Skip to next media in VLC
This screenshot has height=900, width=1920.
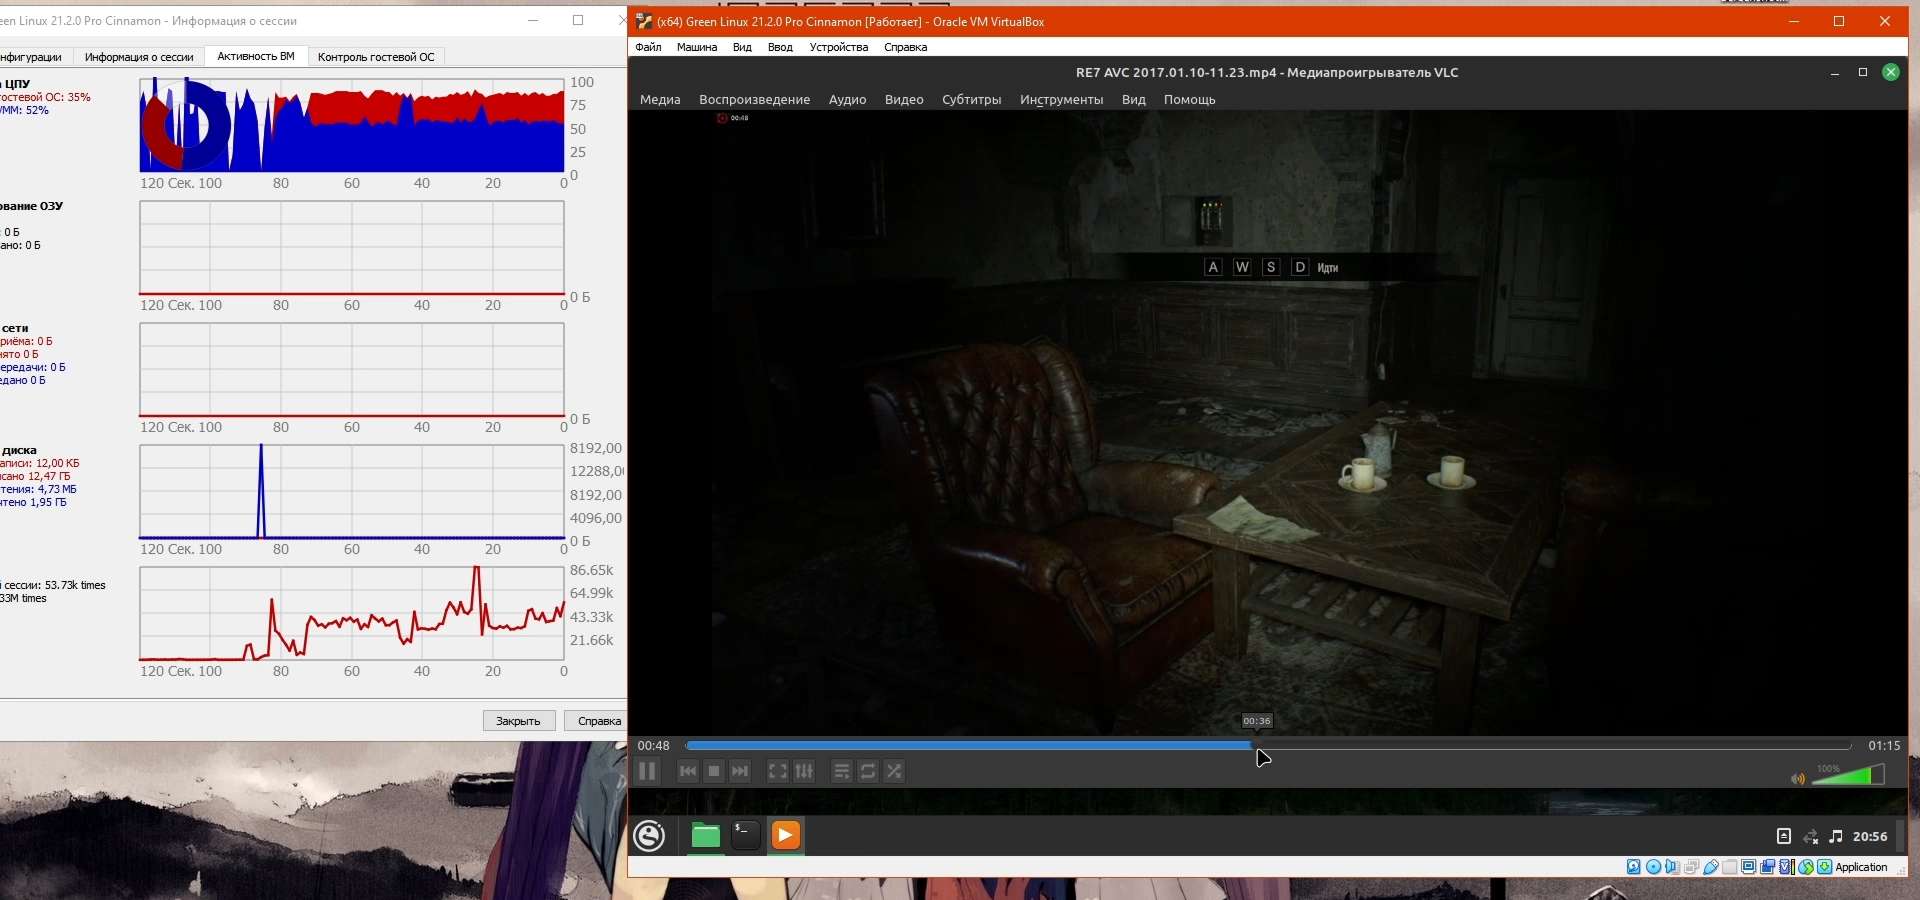click(x=740, y=771)
